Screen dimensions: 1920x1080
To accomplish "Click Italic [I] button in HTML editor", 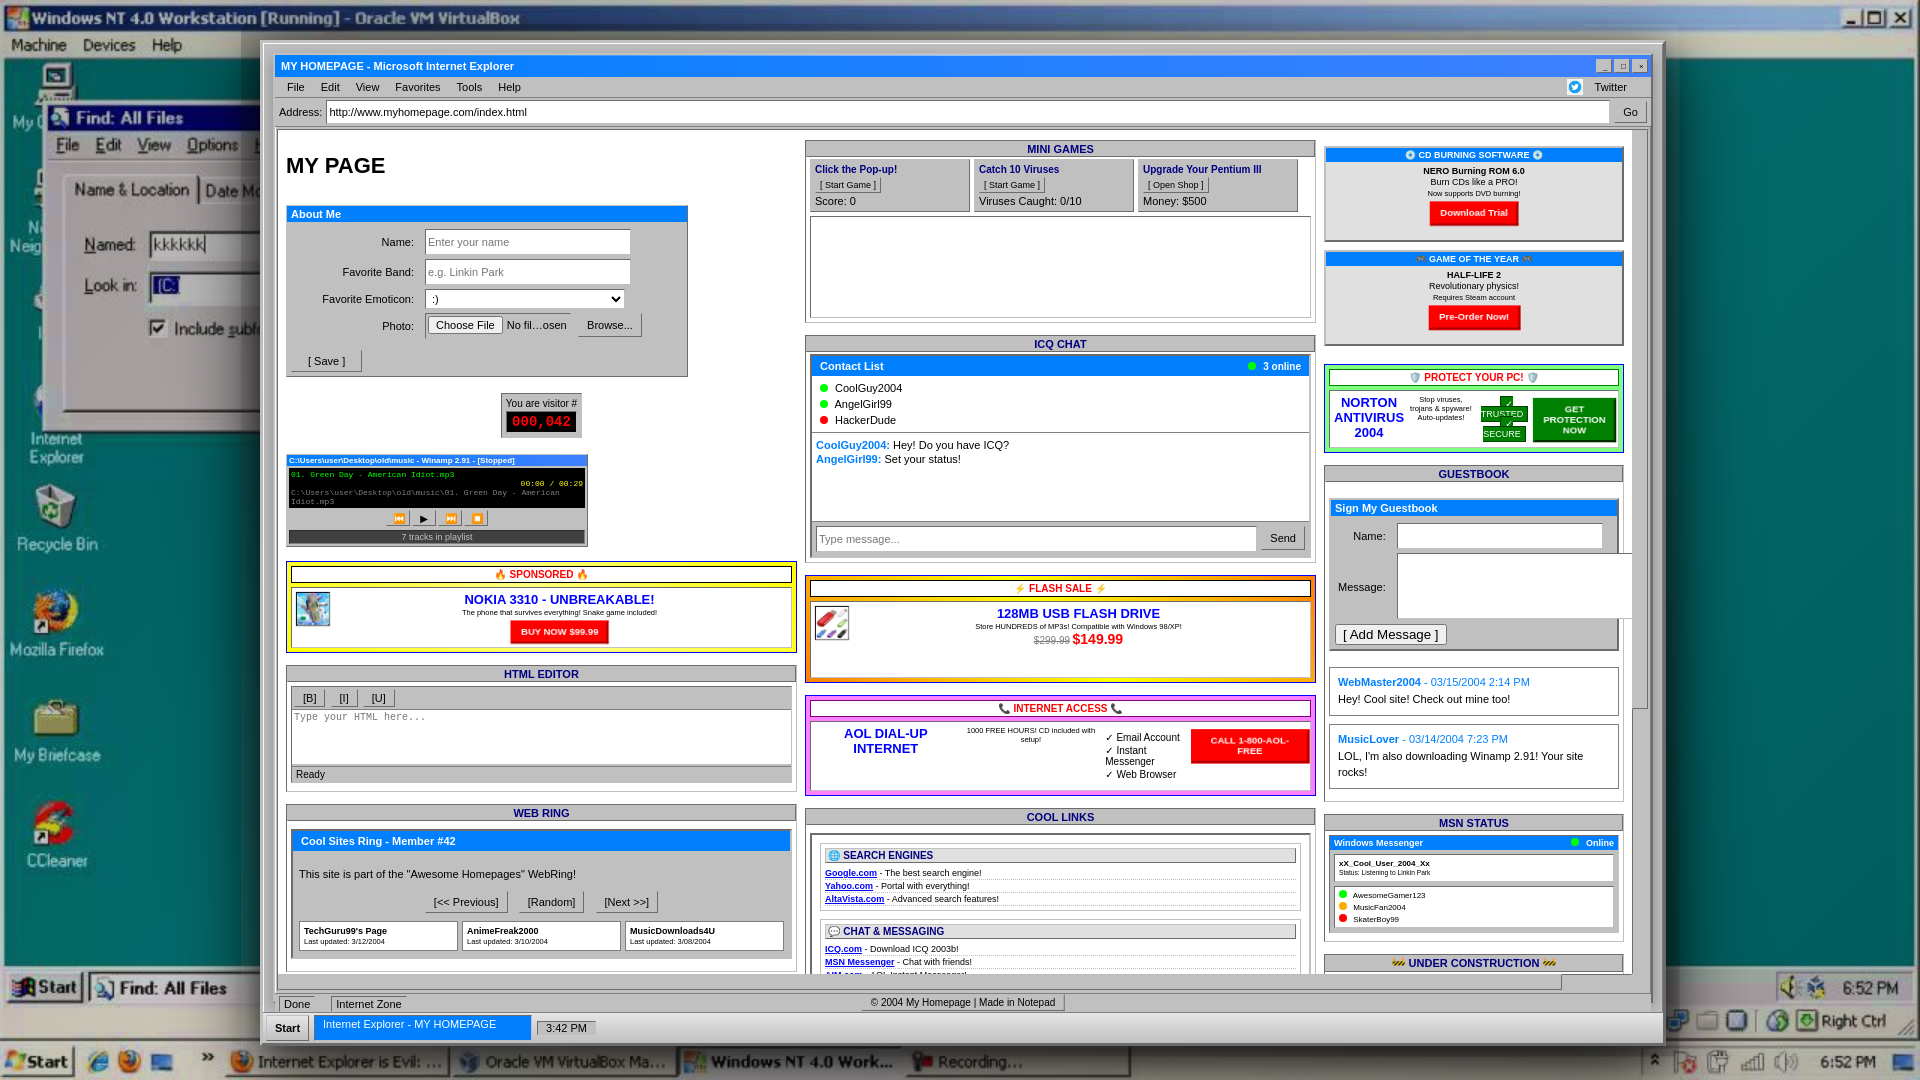I will 344,698.
